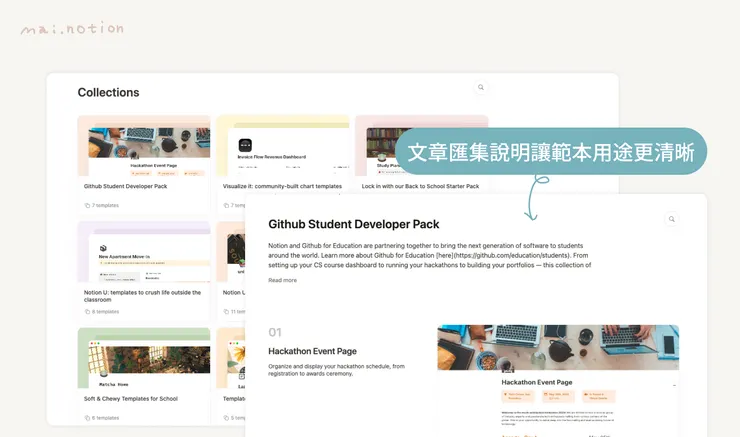Click 'Visualize it: community-built chart templates' title
740x437 pixels.
282,186
